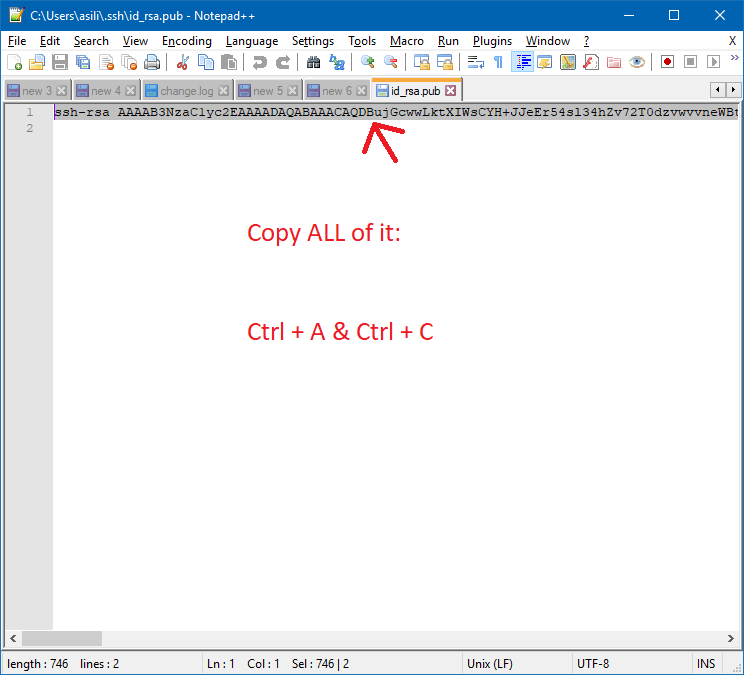This screenshot has height=675, width=744.
Task: Switch to the new 6 tab
Action: [x=337, y=91]
